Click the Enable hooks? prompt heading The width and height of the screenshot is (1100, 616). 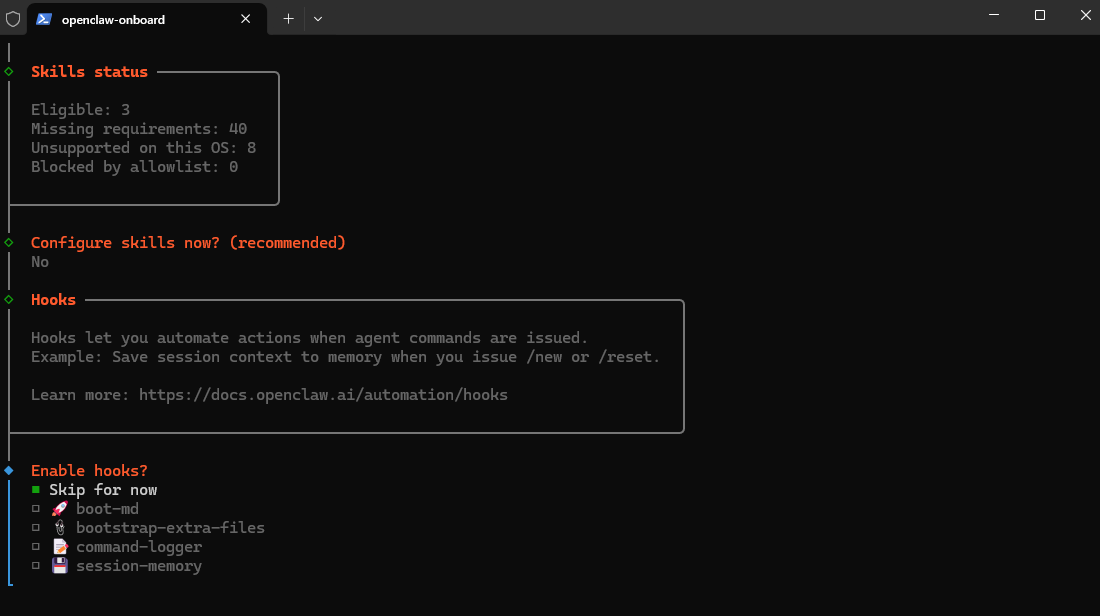coord(89,471)
